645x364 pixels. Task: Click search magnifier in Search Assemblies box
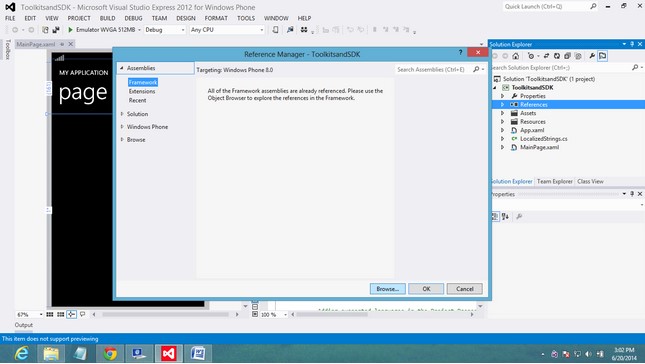pyautogui.click(x=476, y=70)
